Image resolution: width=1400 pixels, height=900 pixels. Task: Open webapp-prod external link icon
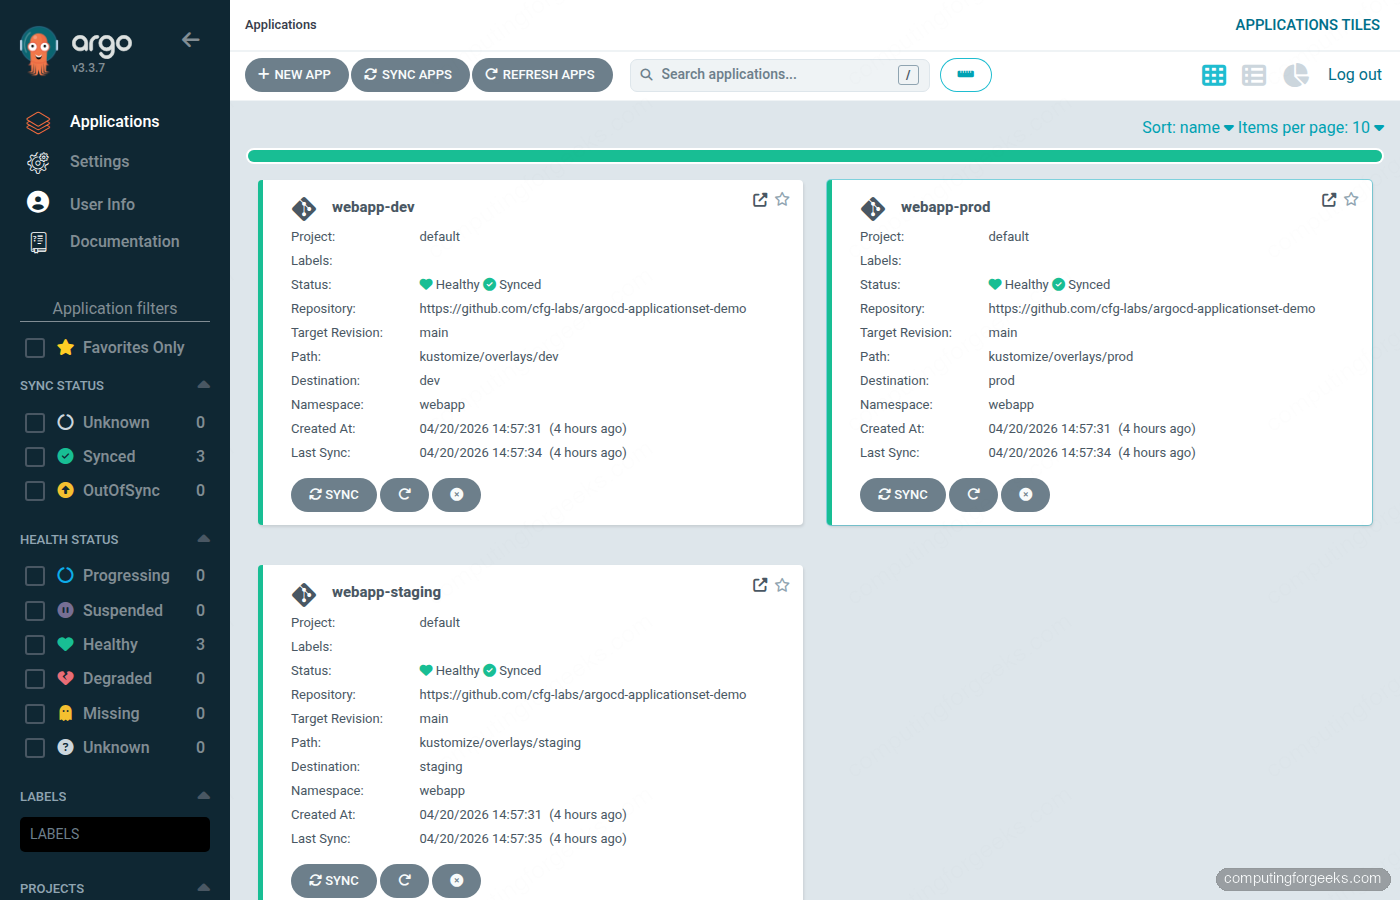[1328, 199]
